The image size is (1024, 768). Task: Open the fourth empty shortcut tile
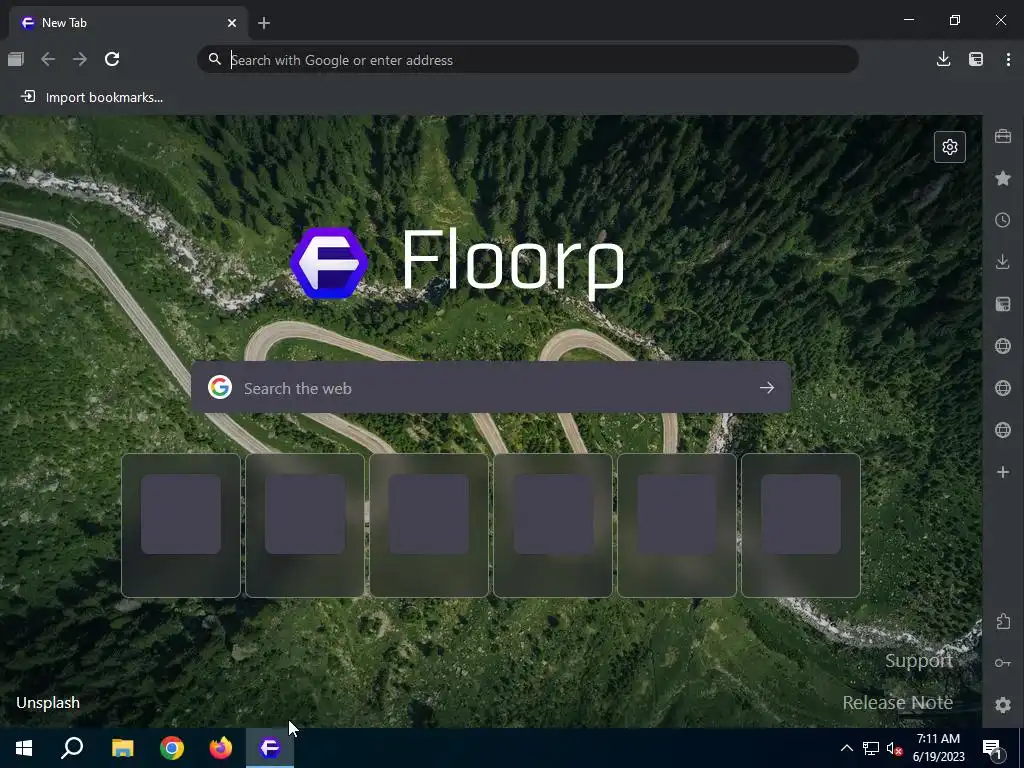[x=553, y=525]
